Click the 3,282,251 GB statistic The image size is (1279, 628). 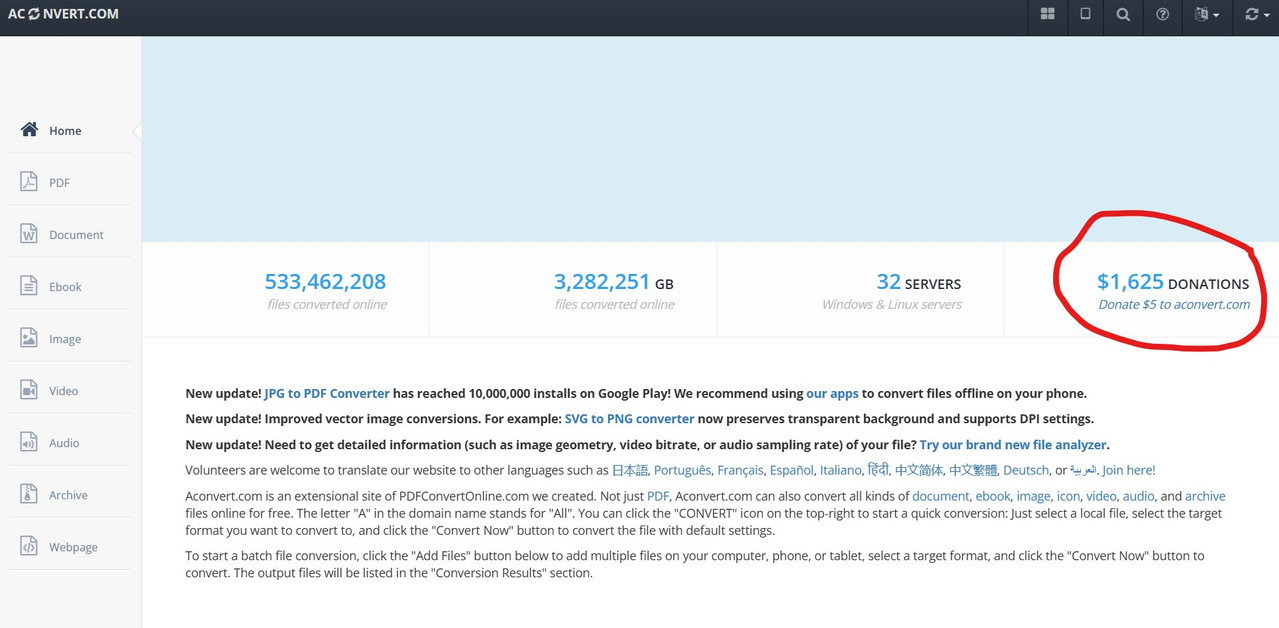[x=614, y=282]
